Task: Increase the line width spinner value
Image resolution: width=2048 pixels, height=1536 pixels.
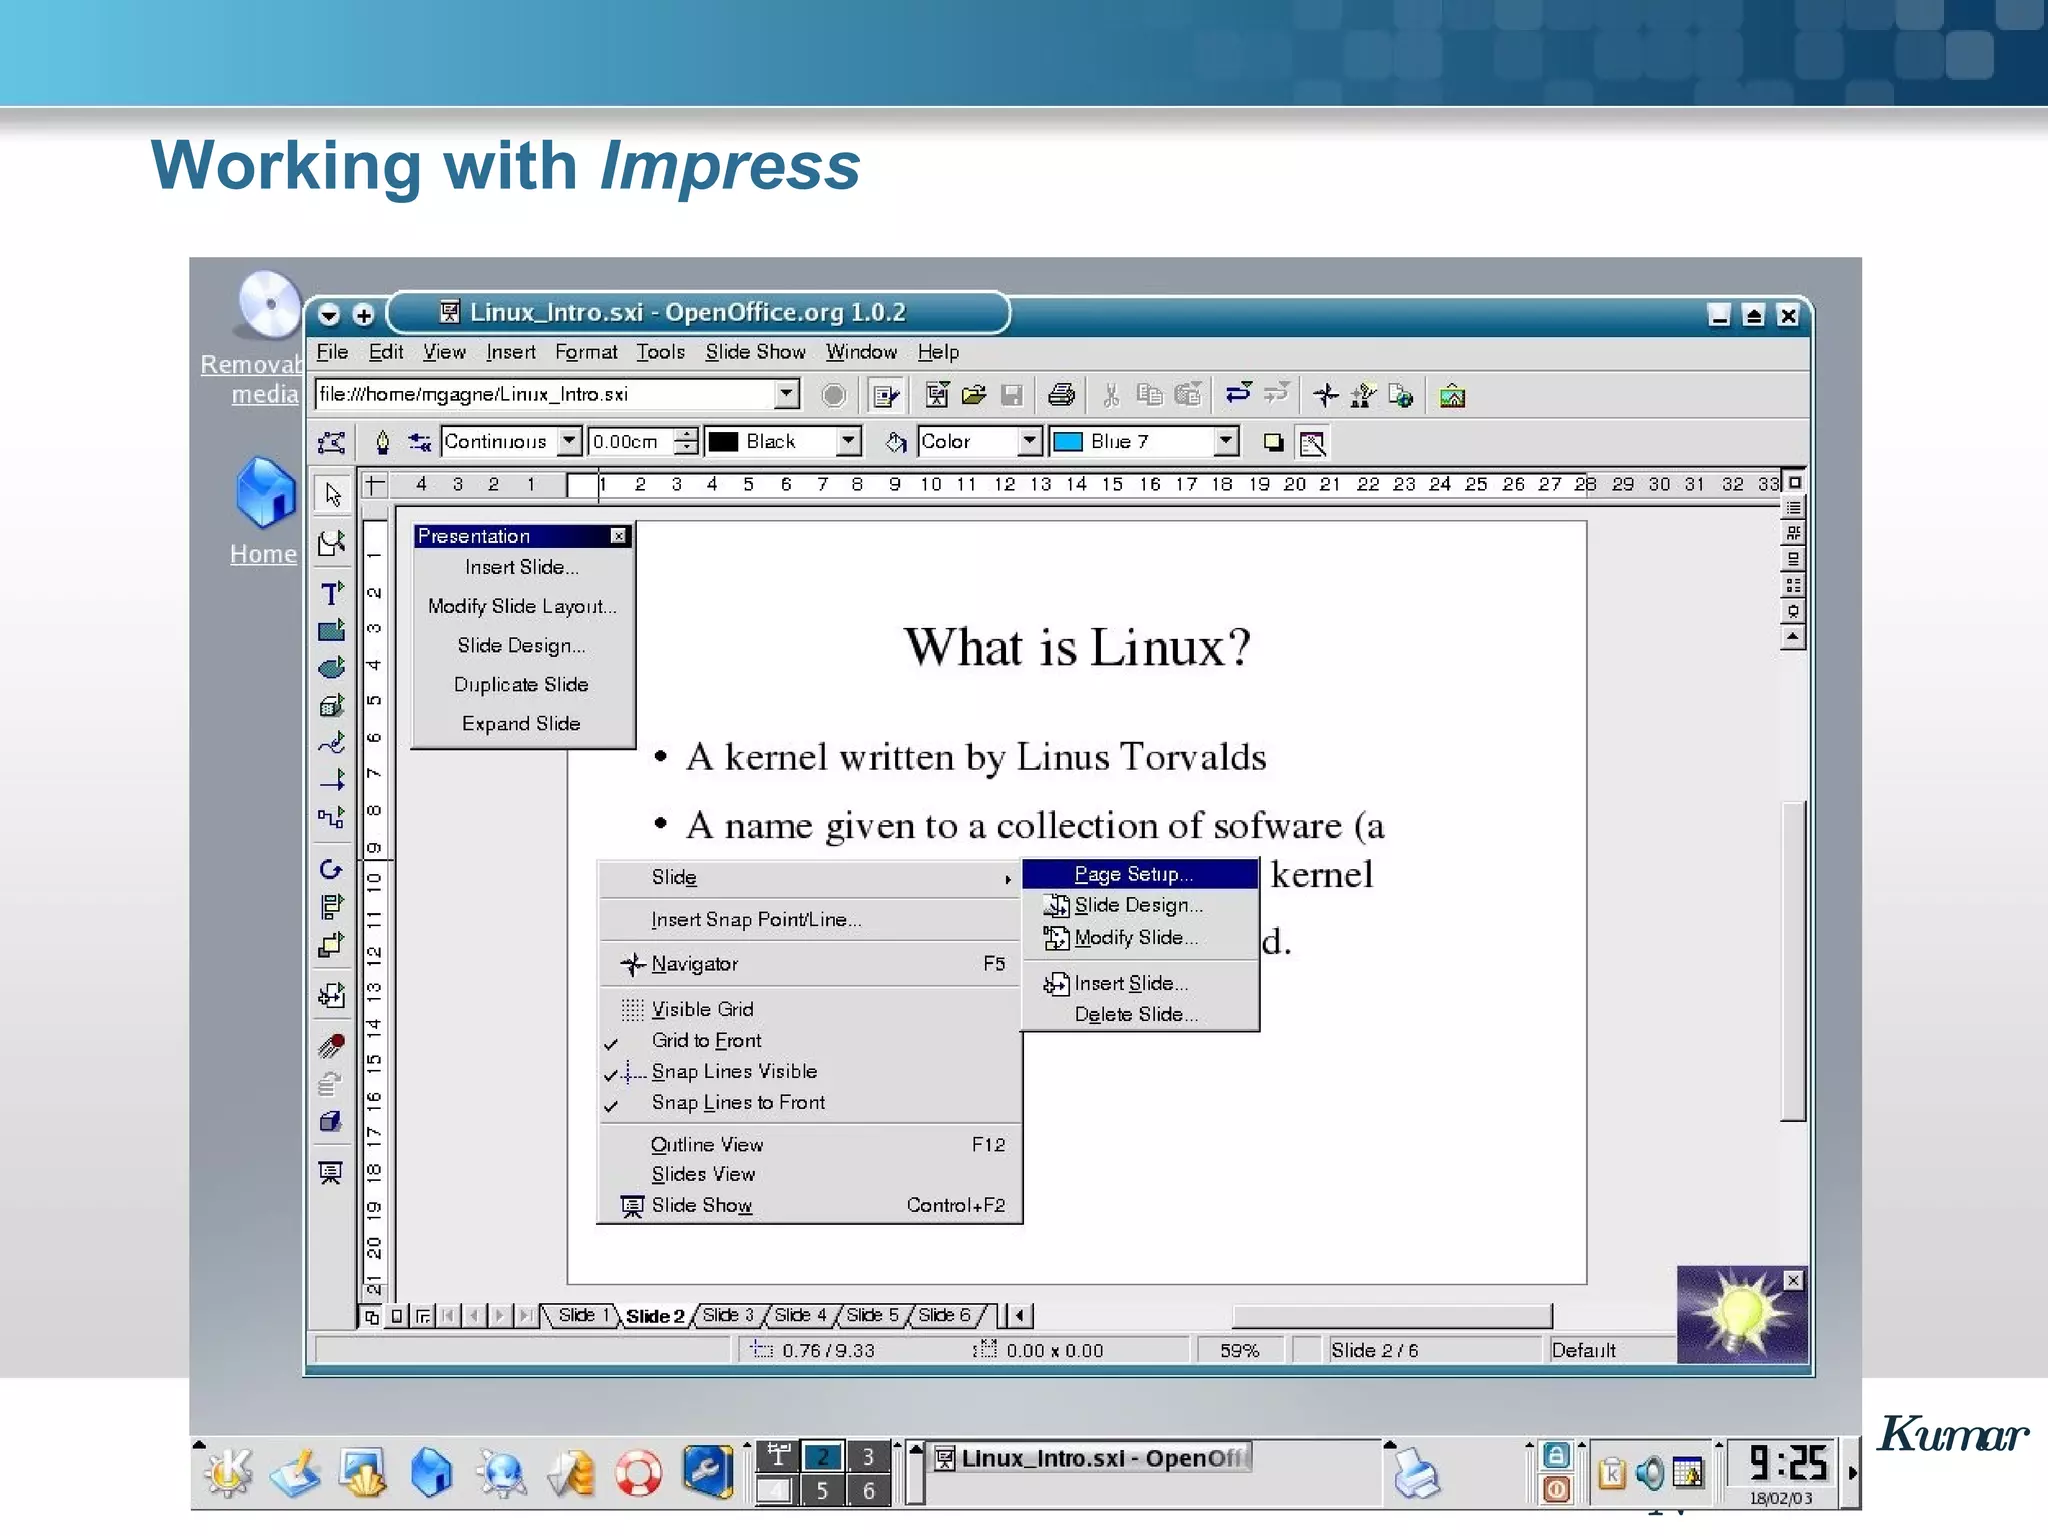Action: (x=686, y=434)
